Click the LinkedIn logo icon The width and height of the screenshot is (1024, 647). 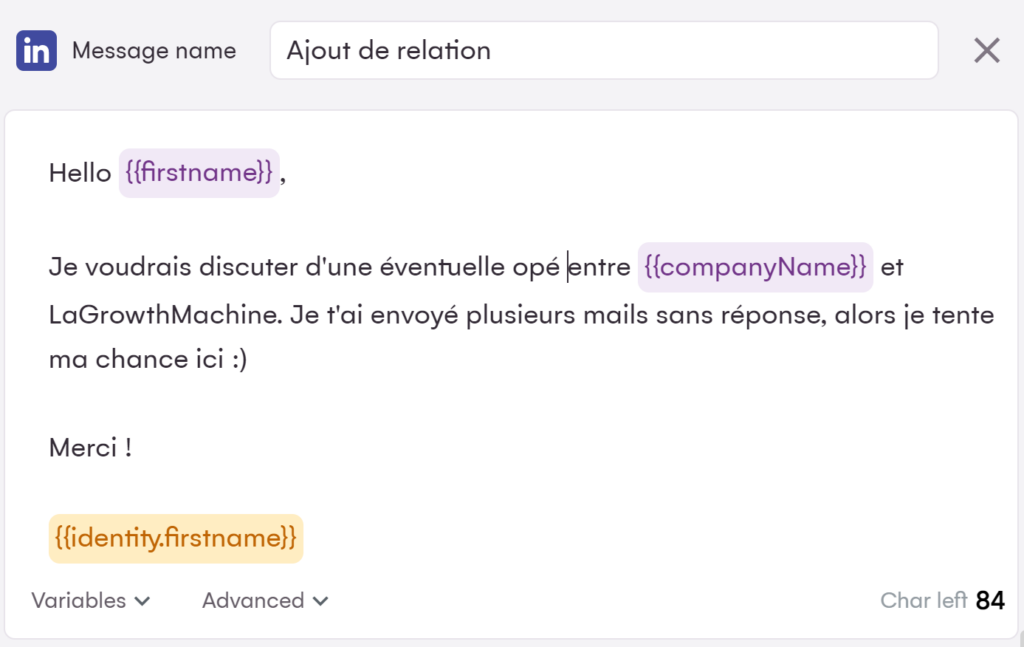(36, 51)
